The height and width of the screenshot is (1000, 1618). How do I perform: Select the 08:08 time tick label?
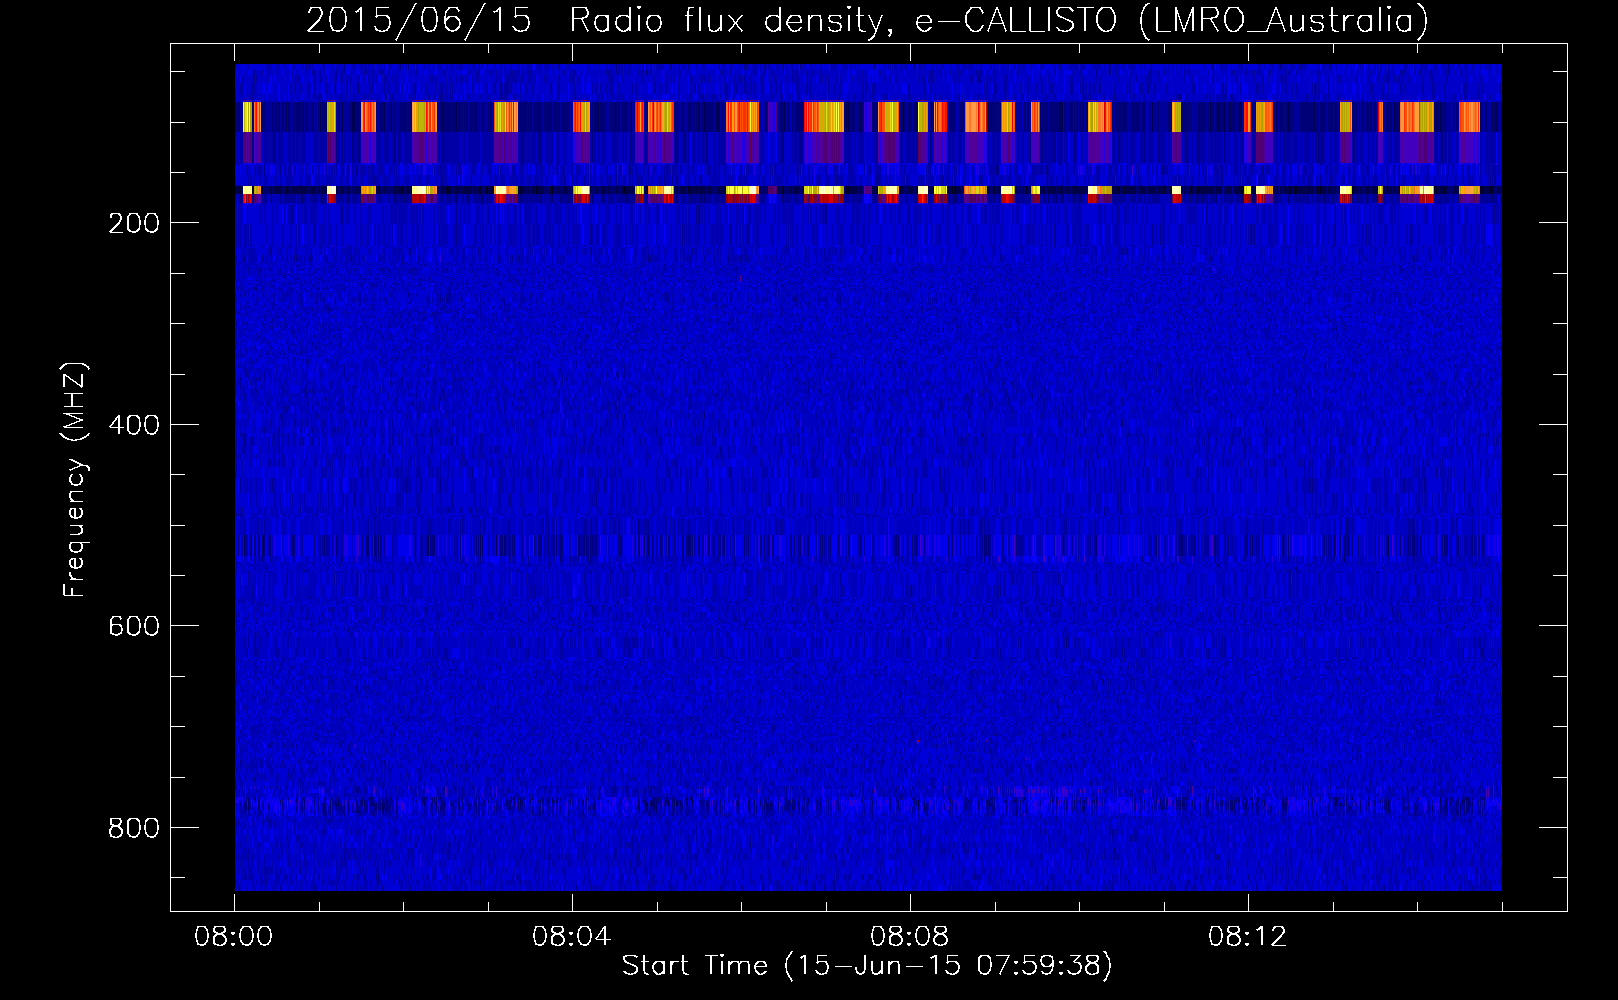pyautogui.click(x=910, y=937)
